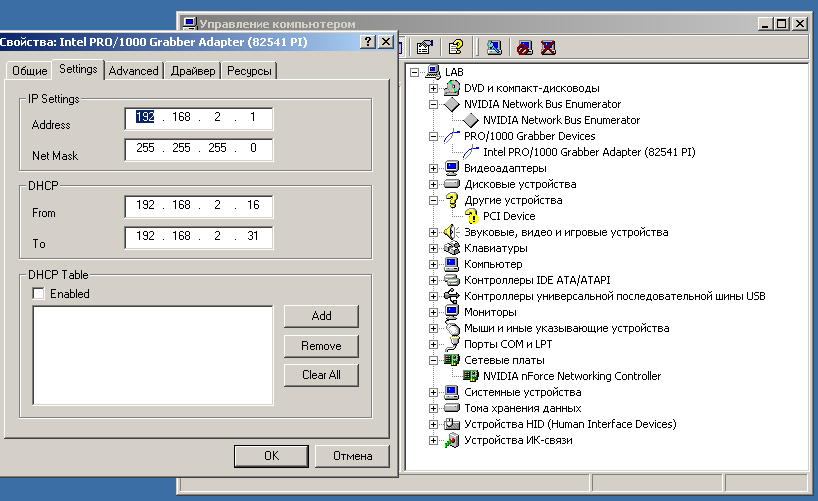Enable the DHCP Table checkbox
This screenshot has height=501, width=818.
point(39,294)
